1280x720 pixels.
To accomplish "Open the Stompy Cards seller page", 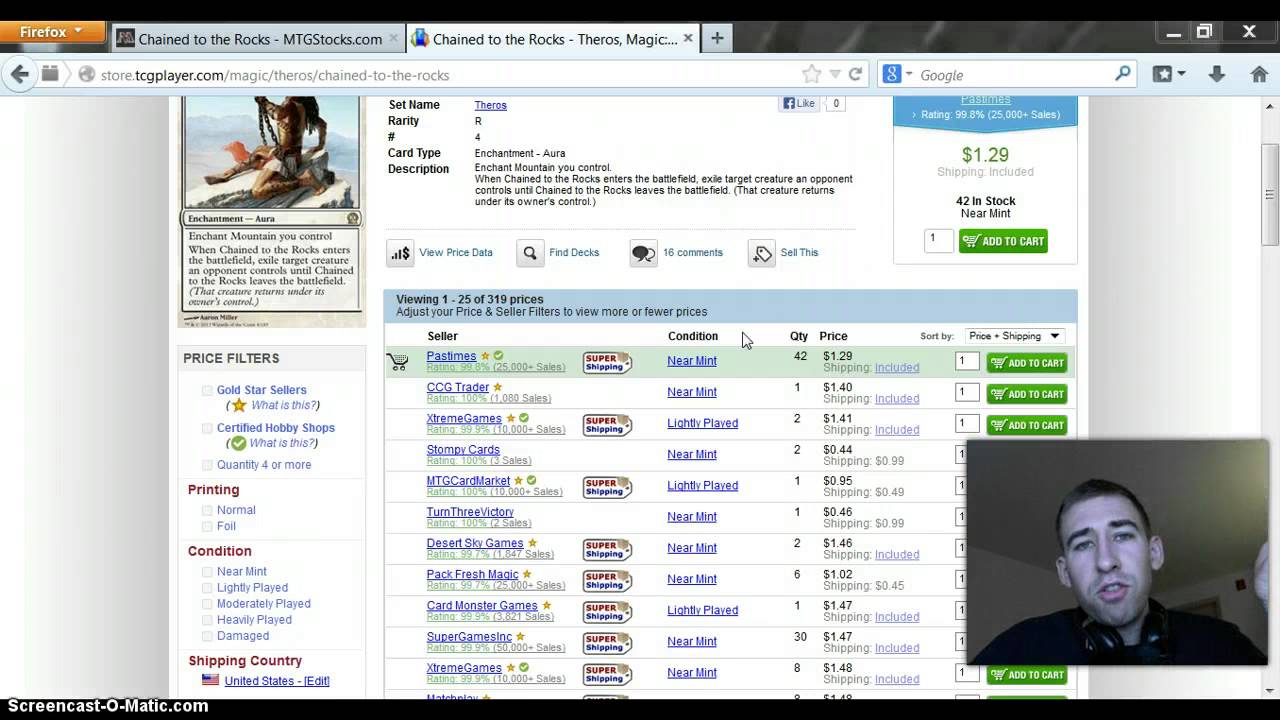I will coord(463,450).
